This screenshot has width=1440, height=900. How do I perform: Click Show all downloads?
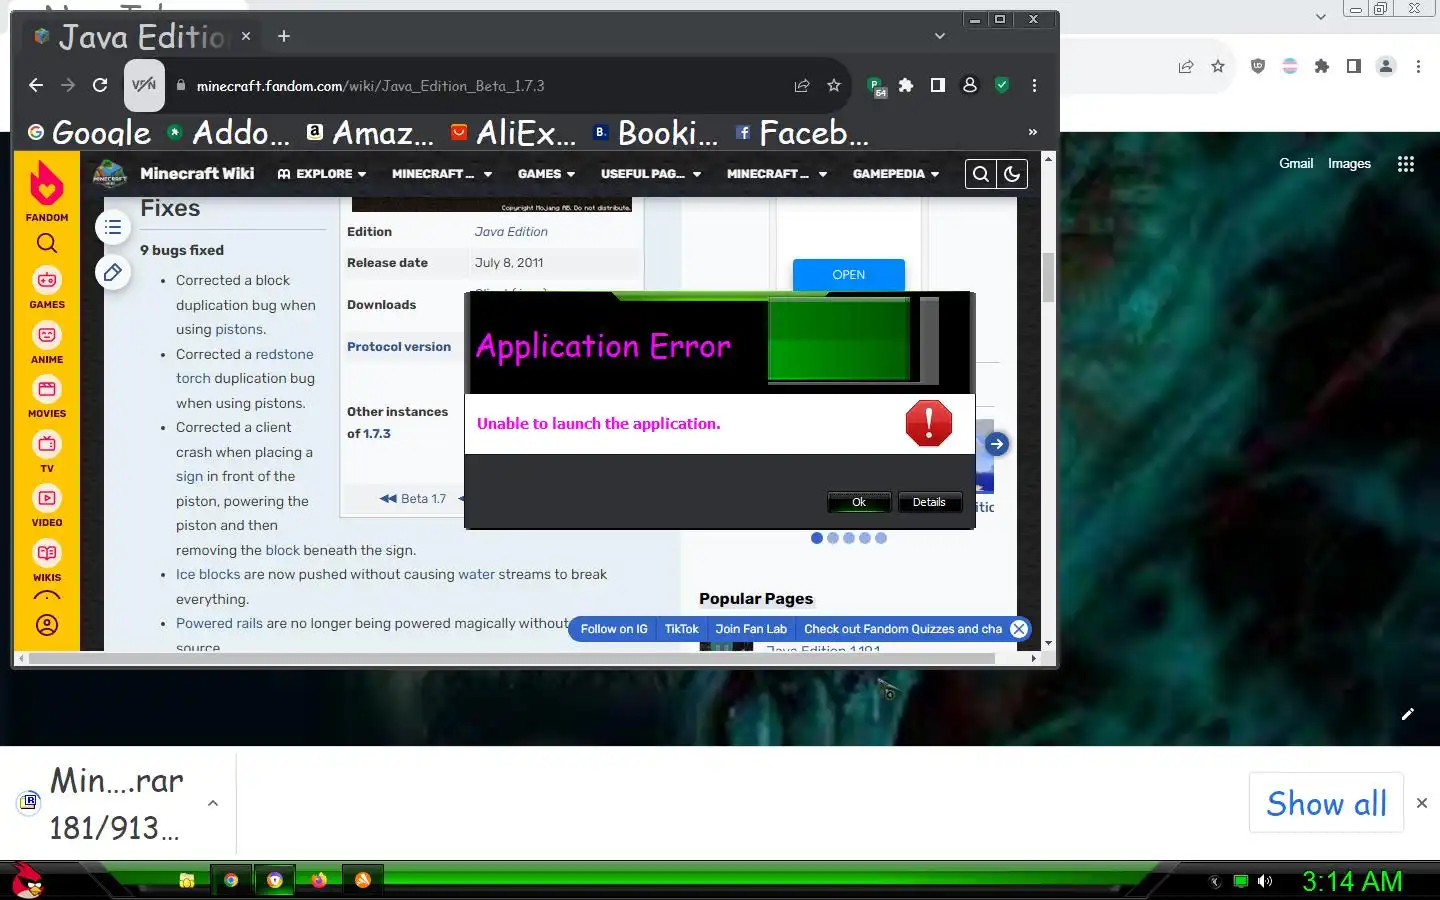tap(1326, 803)
